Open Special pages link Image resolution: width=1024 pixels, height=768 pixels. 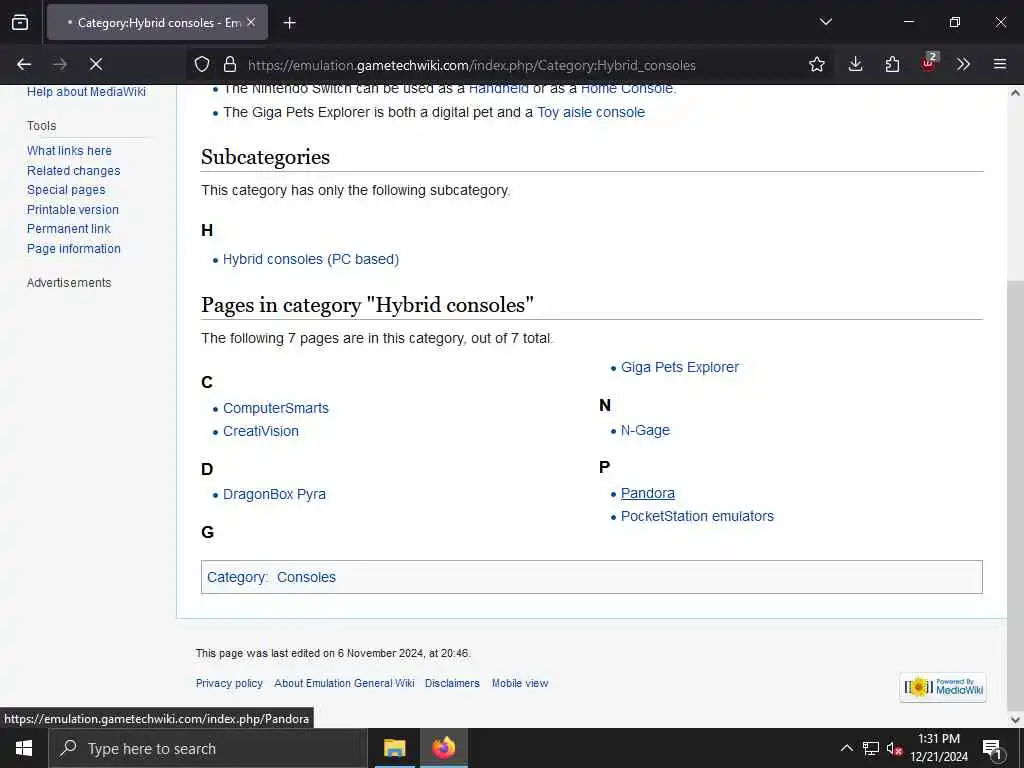pyautogui.click(x=66, y=190)
